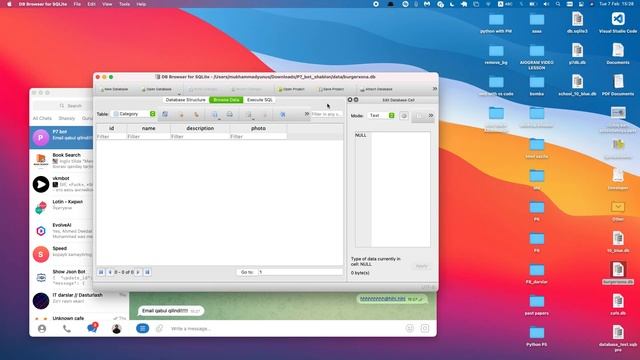Image resolution: width=640 pixels, height=360 pixels.
Task: Go to first record navigation button
Action: 101,272
